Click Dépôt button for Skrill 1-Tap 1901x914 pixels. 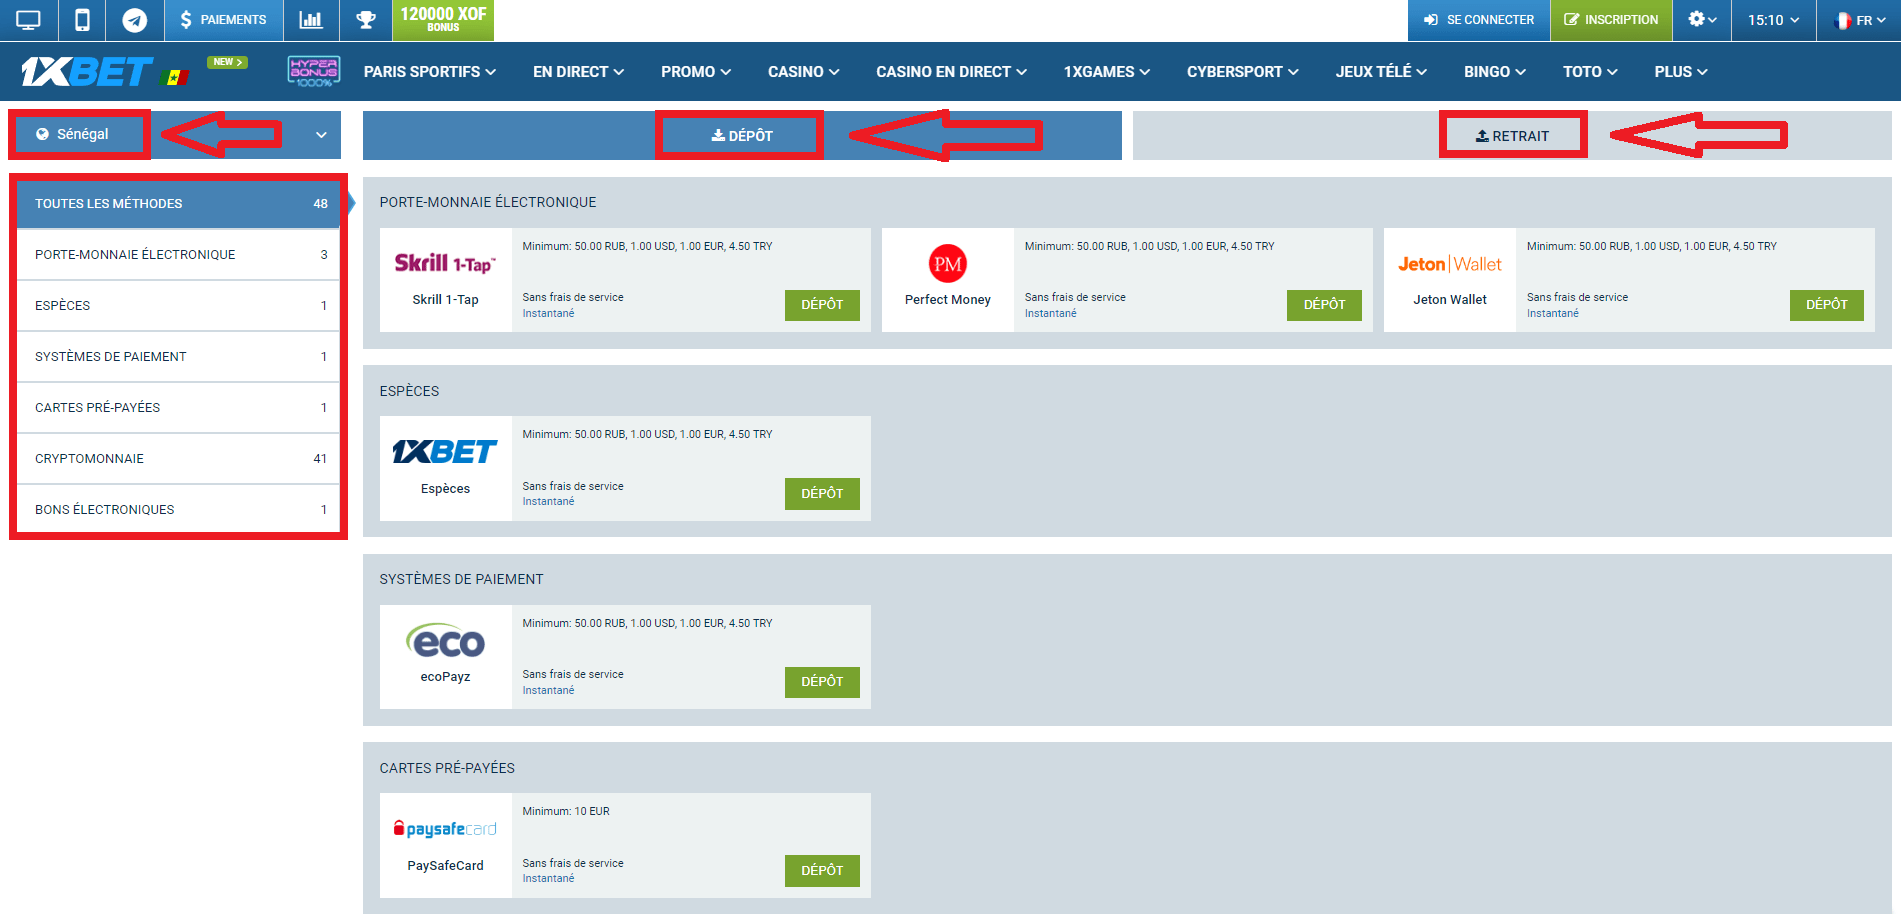point(822,305)
